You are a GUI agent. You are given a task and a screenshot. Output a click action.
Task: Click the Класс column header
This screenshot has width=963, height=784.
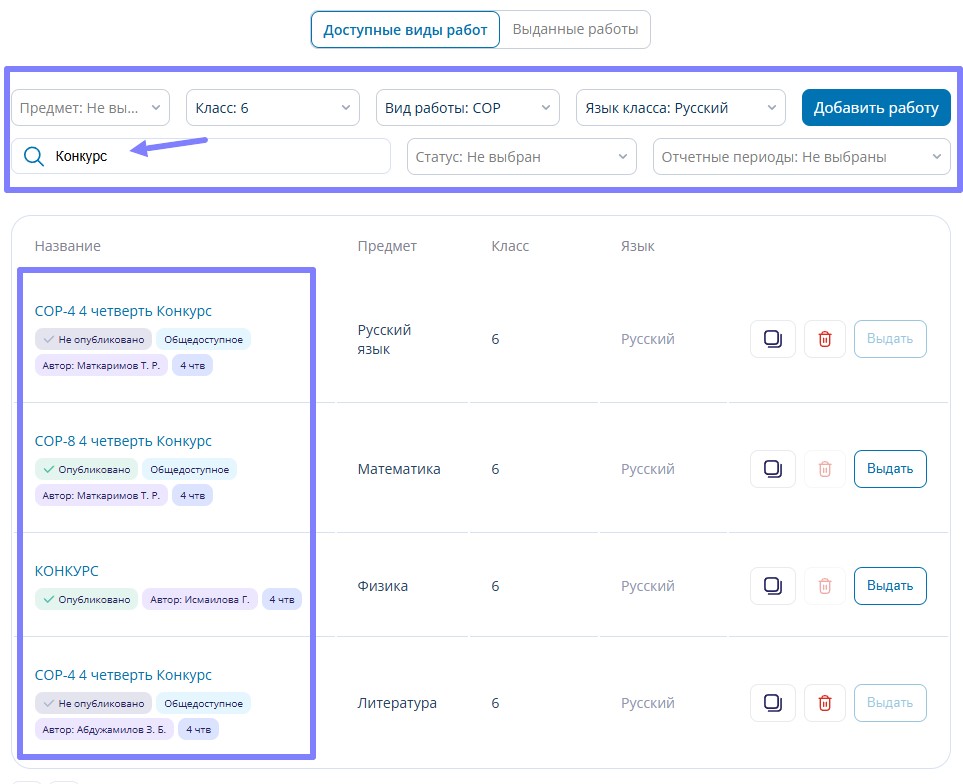[x=510, y=246]
